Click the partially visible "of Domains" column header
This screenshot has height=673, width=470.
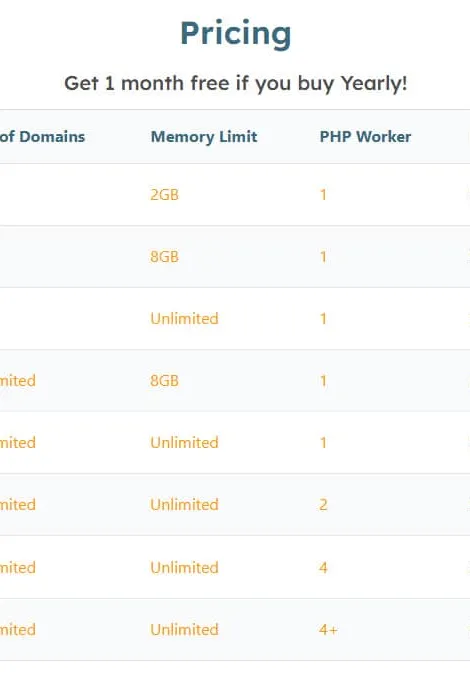point(42,136)
